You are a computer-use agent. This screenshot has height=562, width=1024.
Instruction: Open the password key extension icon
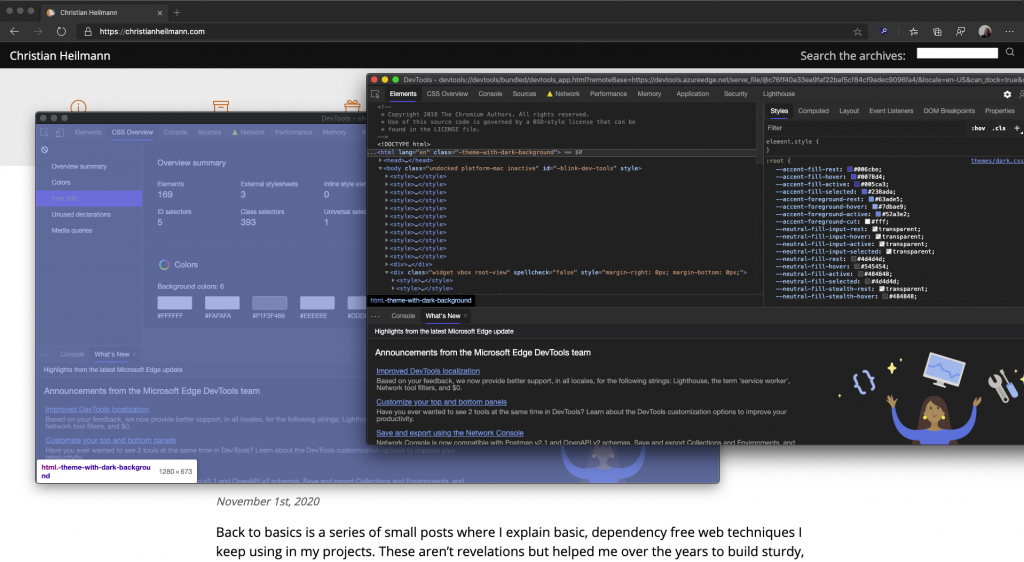pos(884,31)
